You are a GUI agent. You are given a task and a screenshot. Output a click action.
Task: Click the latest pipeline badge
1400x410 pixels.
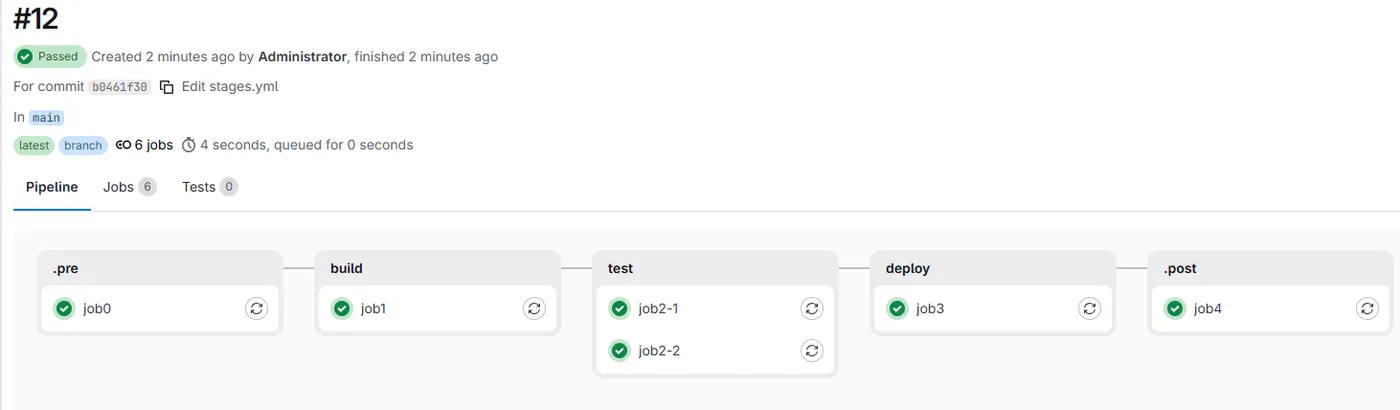pos(34,145)
